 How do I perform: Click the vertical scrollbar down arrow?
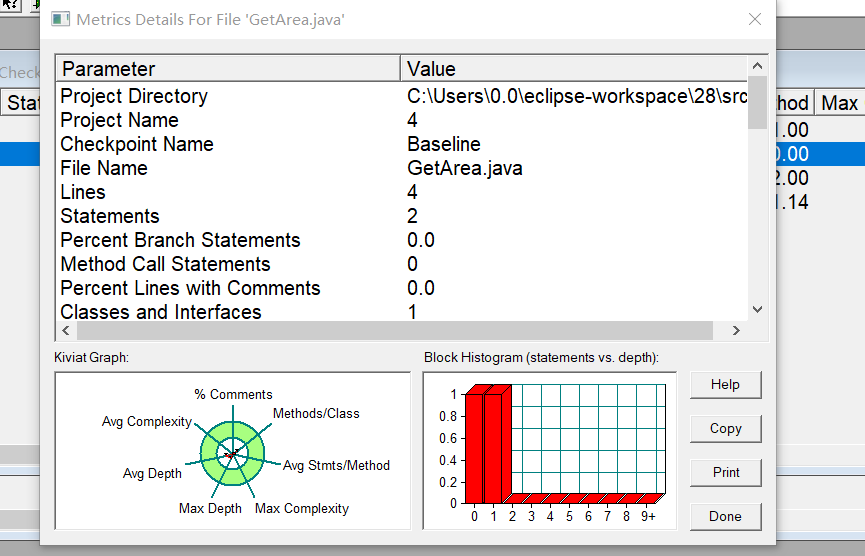(x=757, y=309)
